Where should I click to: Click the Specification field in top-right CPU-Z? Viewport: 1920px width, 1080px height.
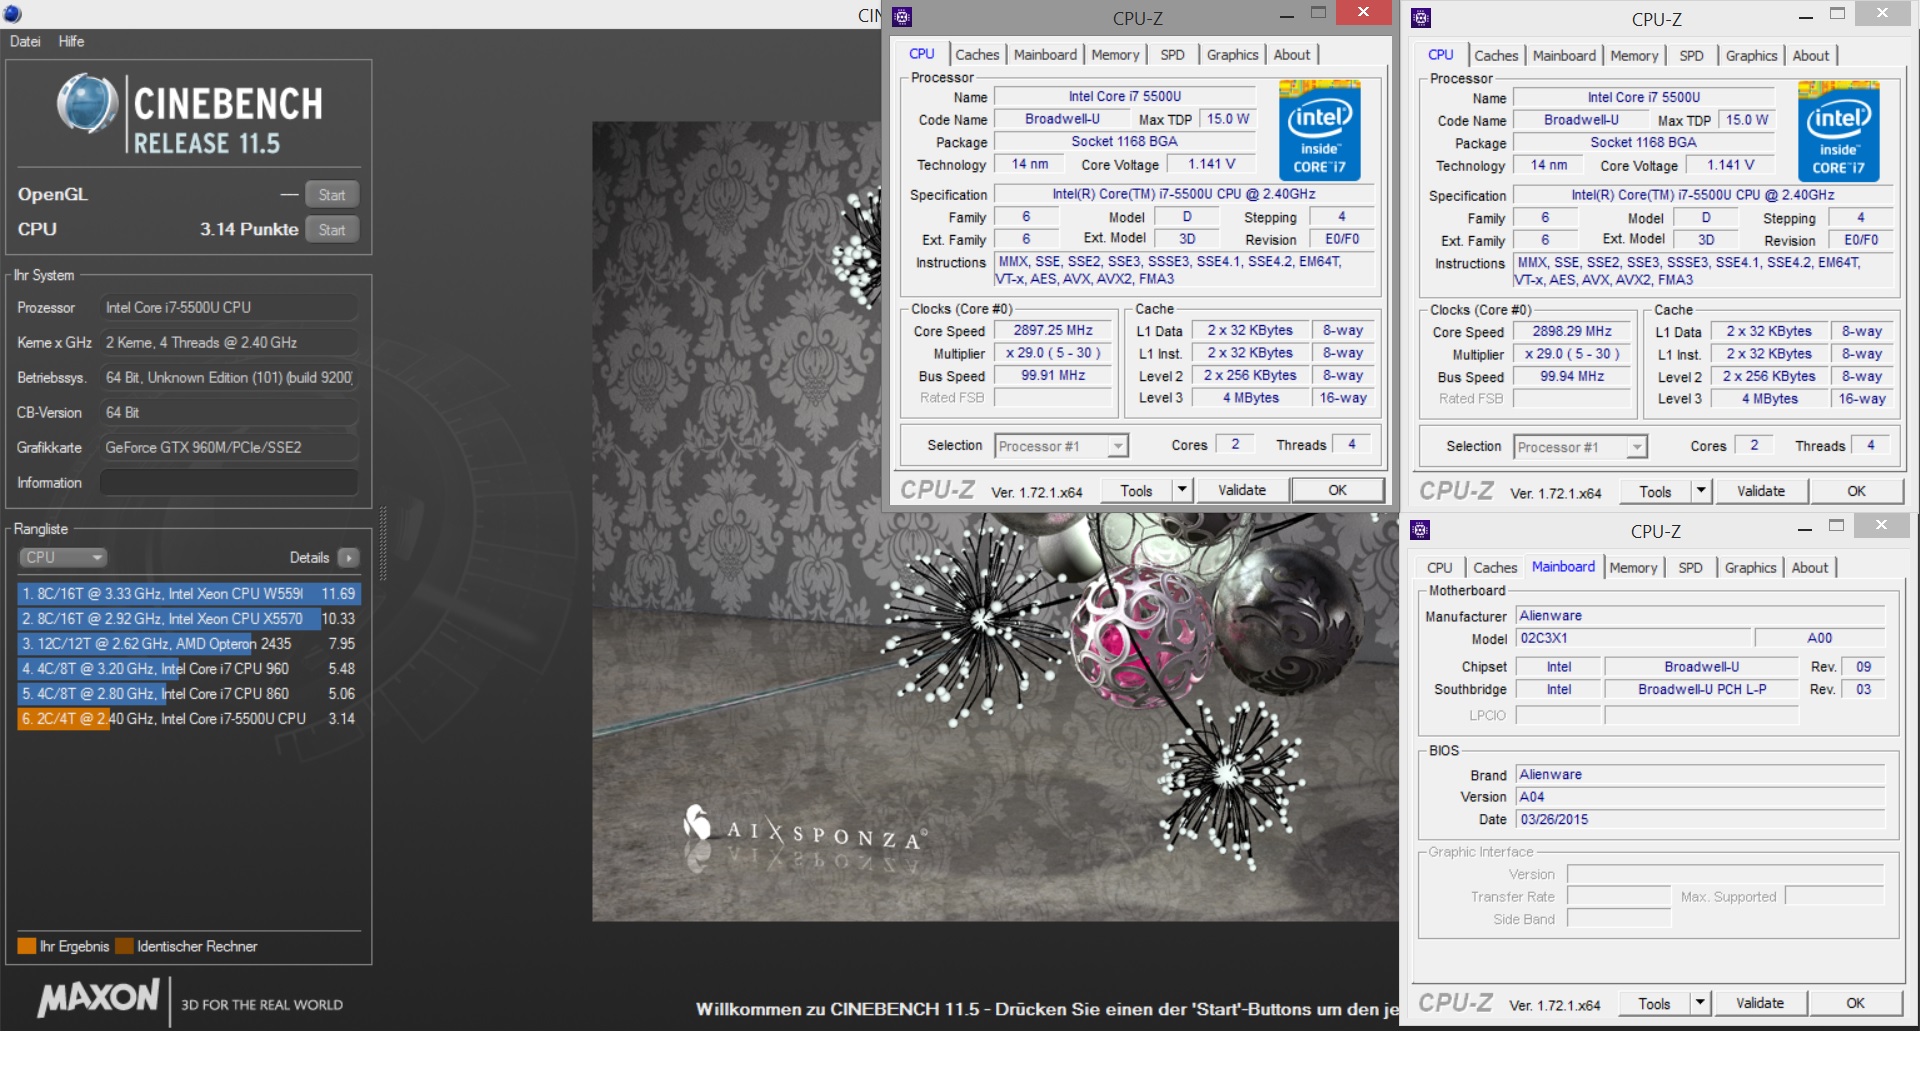click(1702, 195)
